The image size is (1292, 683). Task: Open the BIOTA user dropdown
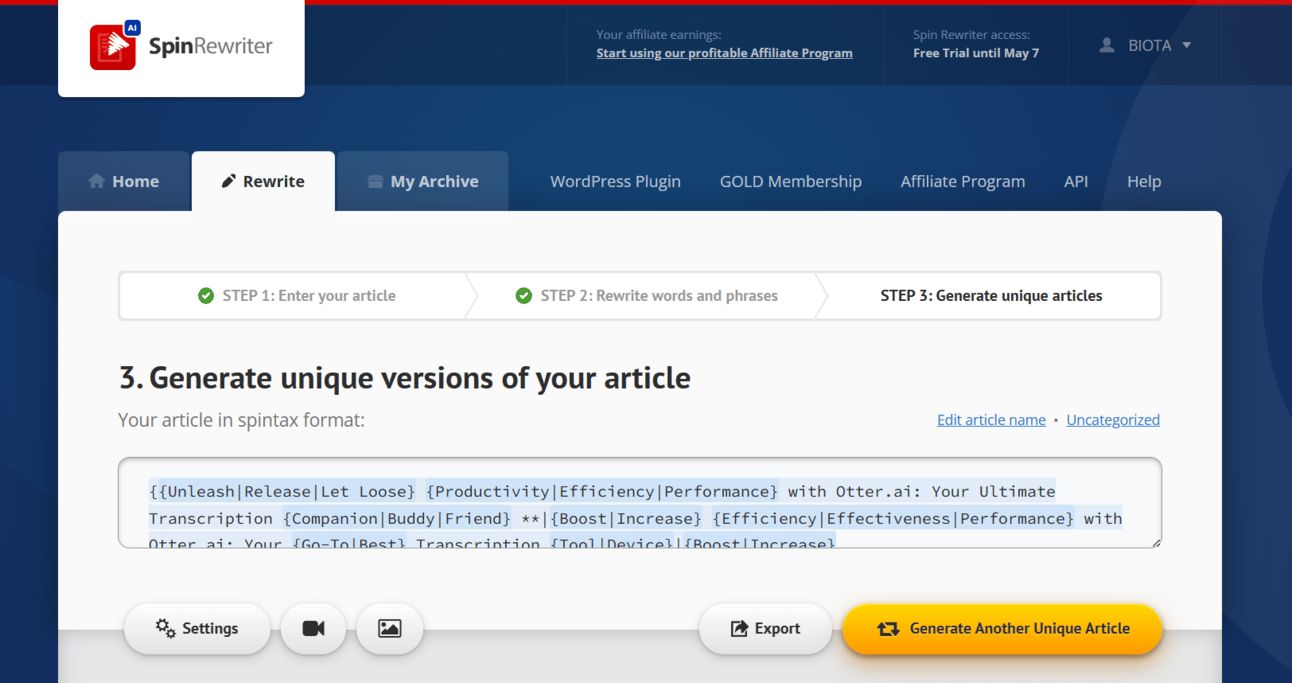point(1146,45)
